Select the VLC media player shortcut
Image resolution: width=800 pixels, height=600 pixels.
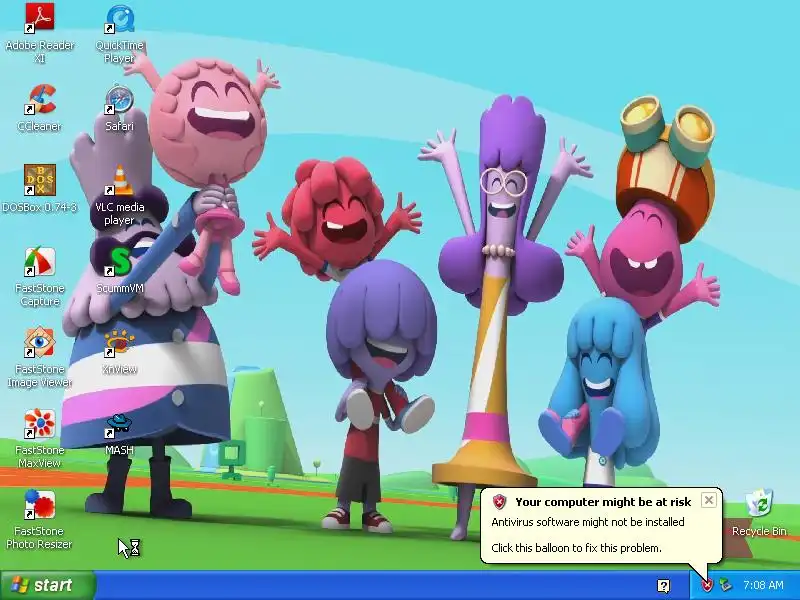[x=119, y=181]
